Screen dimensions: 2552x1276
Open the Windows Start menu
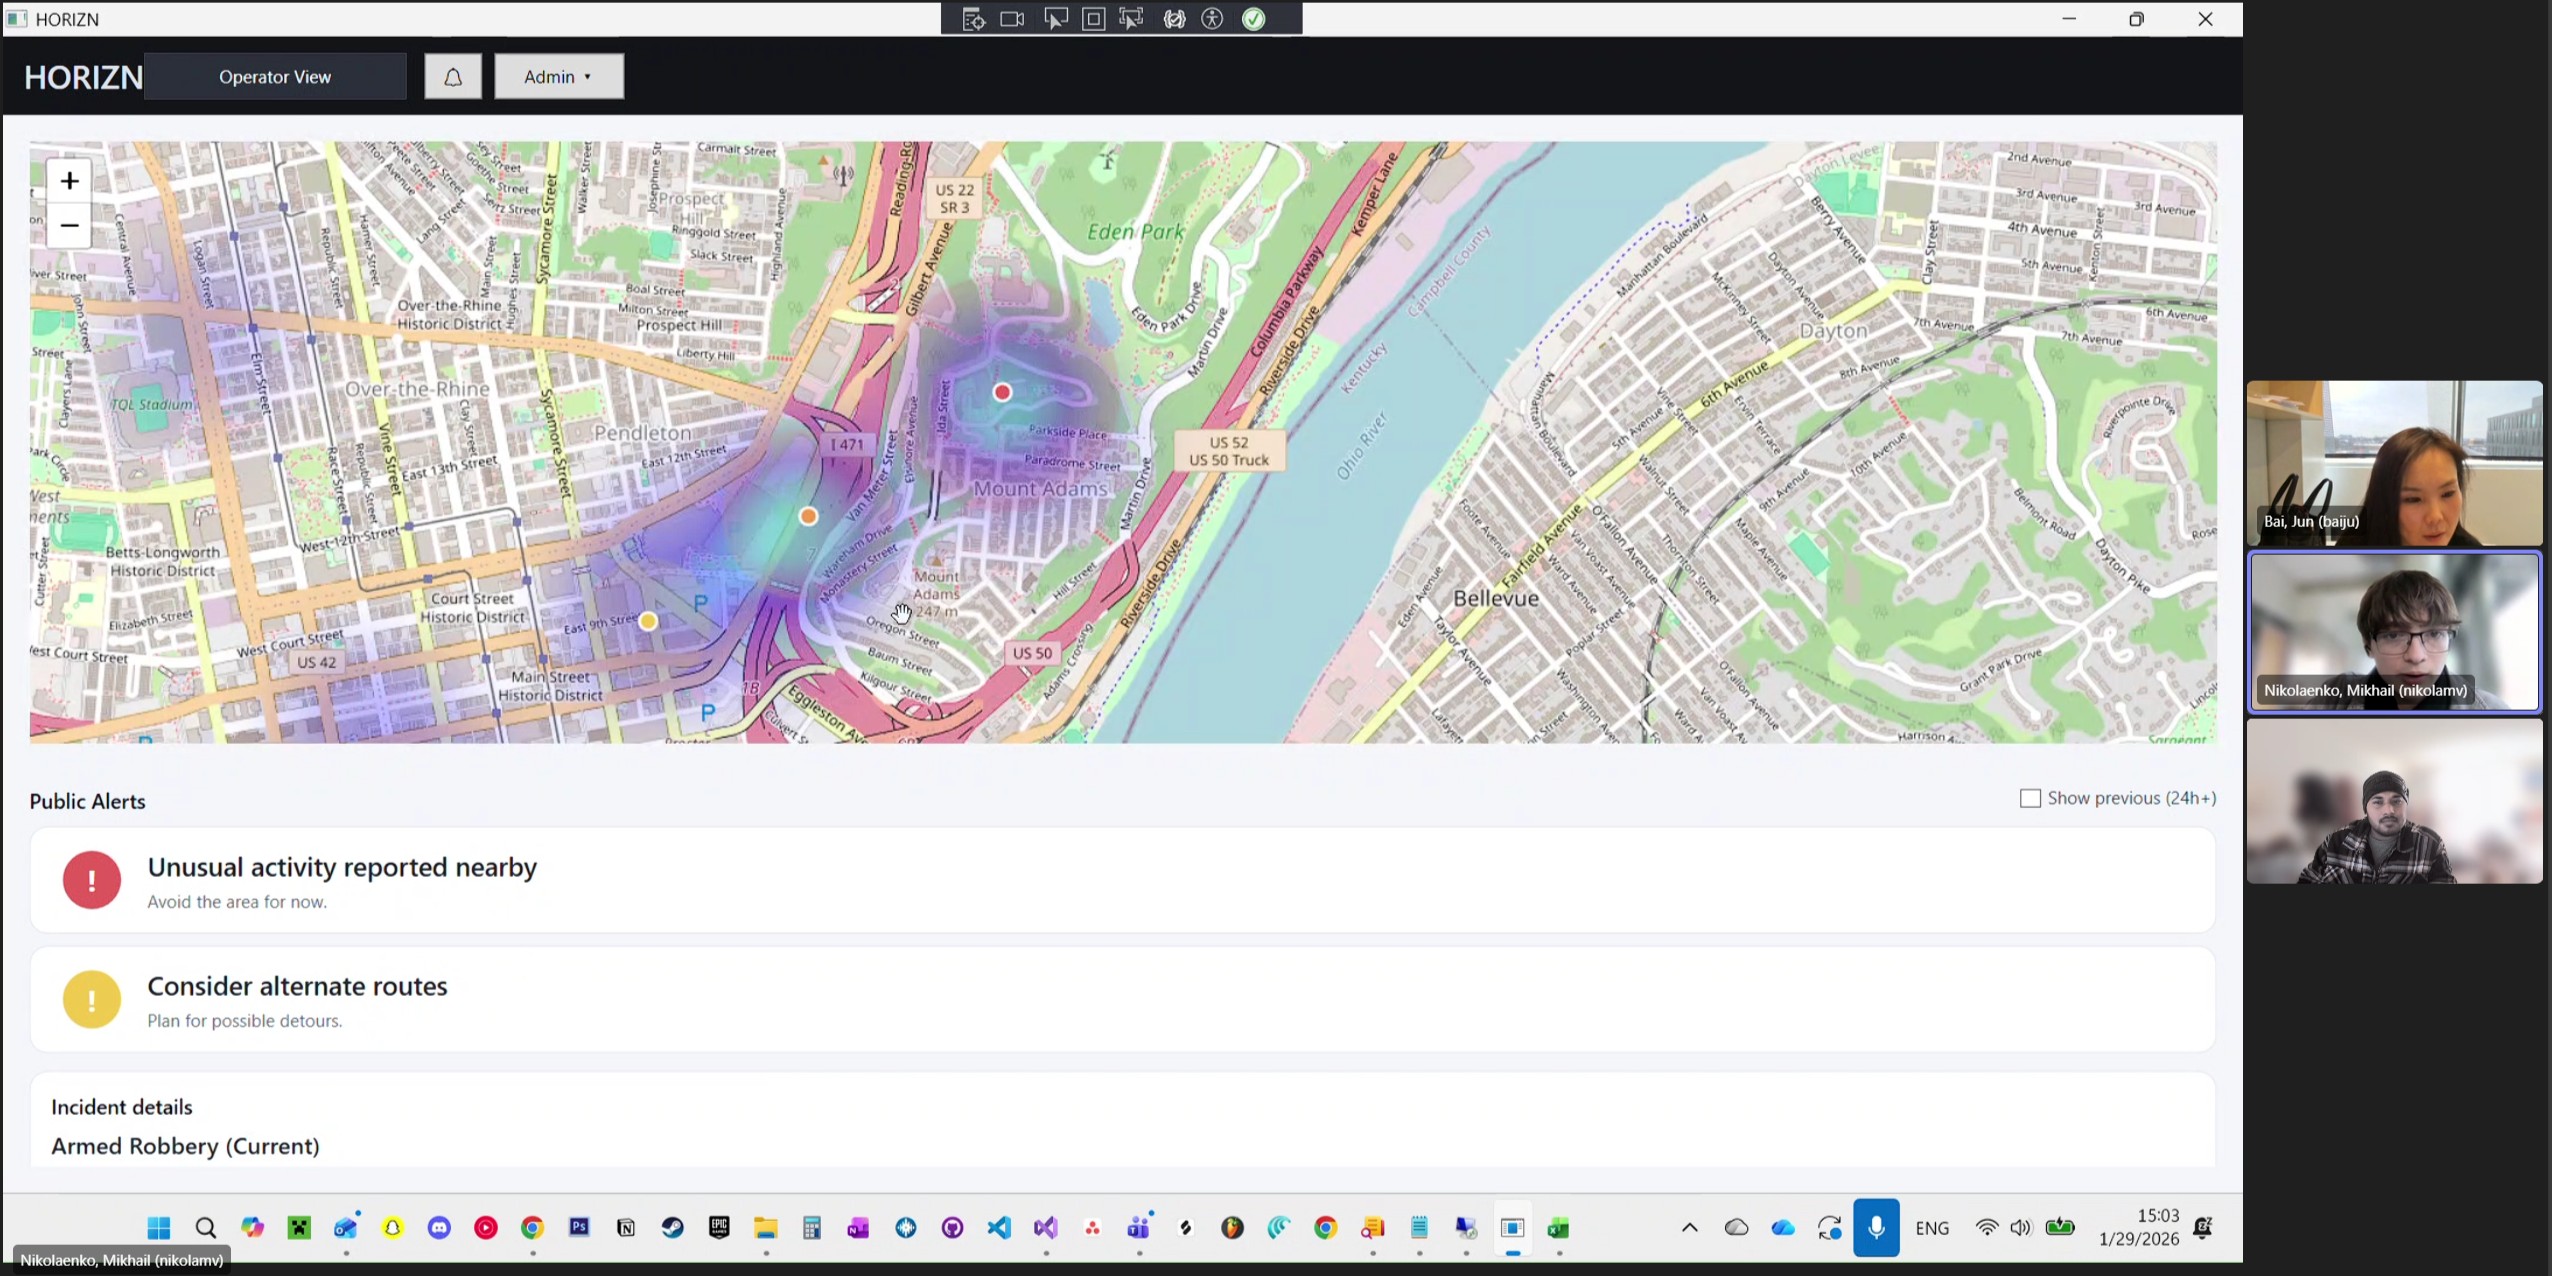click(x=158, y=1228)
